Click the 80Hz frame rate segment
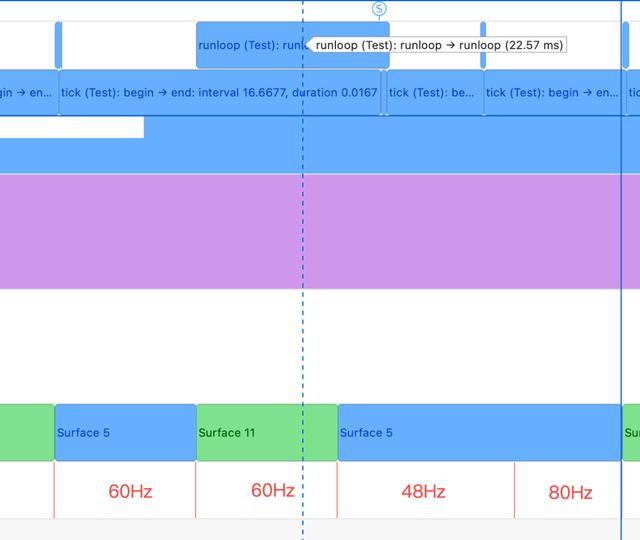Screen dimensions: 640x540 [x=568, y=491]
